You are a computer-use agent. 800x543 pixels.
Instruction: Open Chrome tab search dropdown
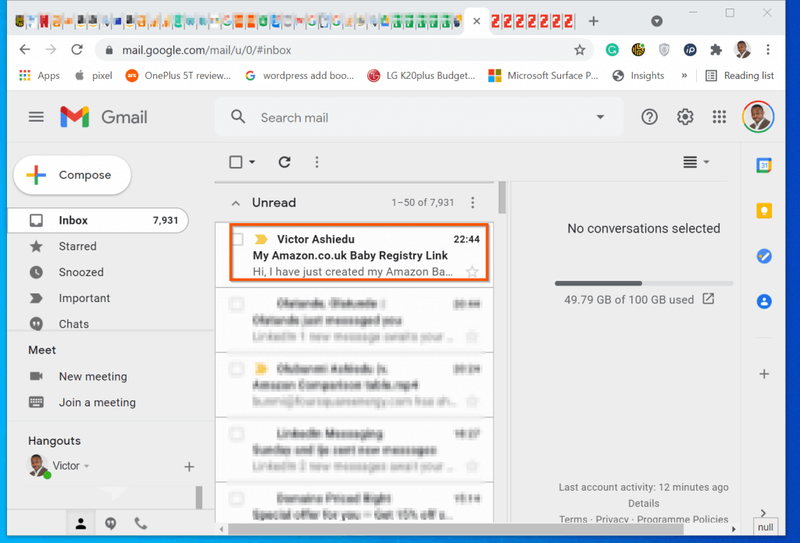click(x=657, y=21)
